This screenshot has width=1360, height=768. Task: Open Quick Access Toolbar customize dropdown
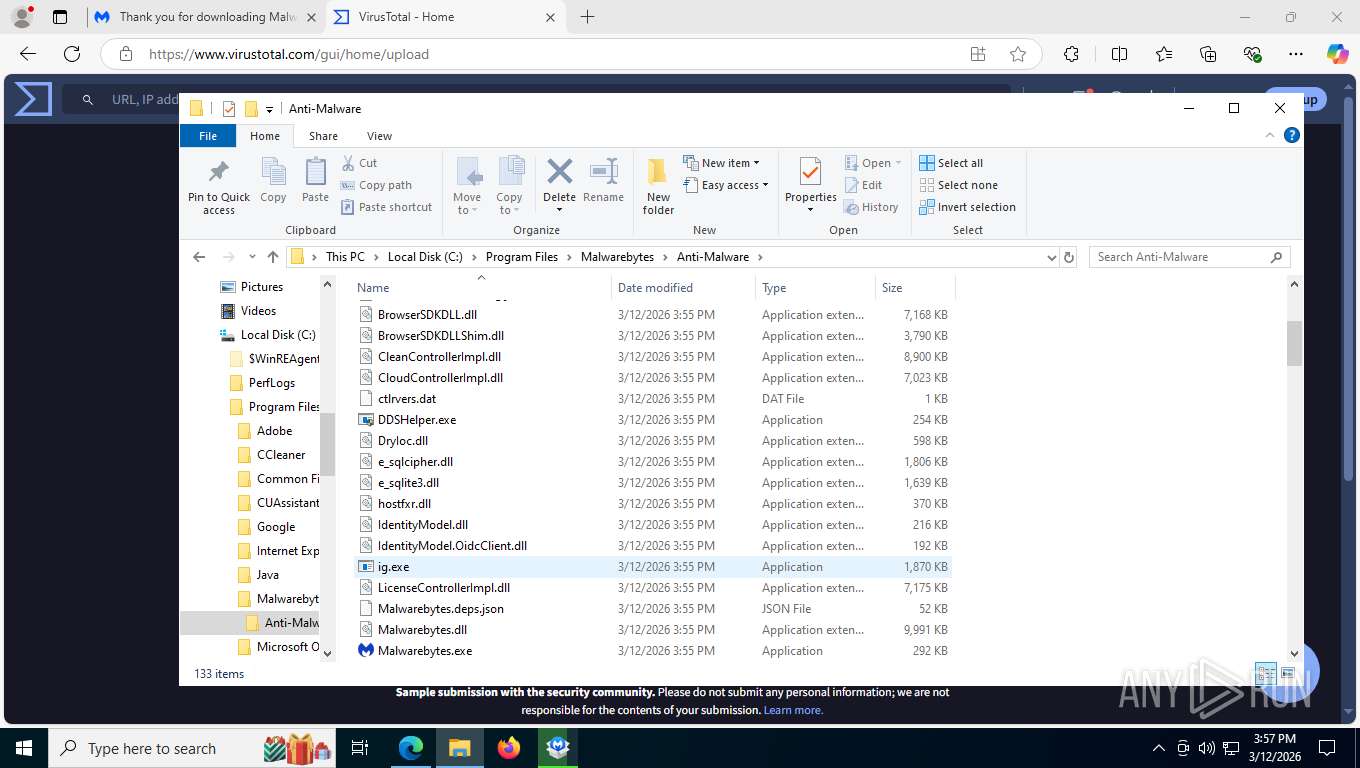click(269, 109)
